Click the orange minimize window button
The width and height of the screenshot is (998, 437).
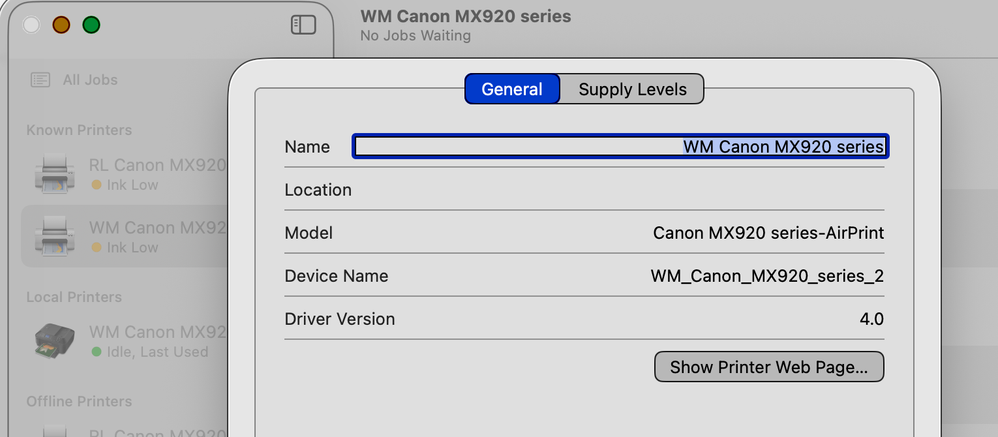pyautogui.click(x=61, y=25)
